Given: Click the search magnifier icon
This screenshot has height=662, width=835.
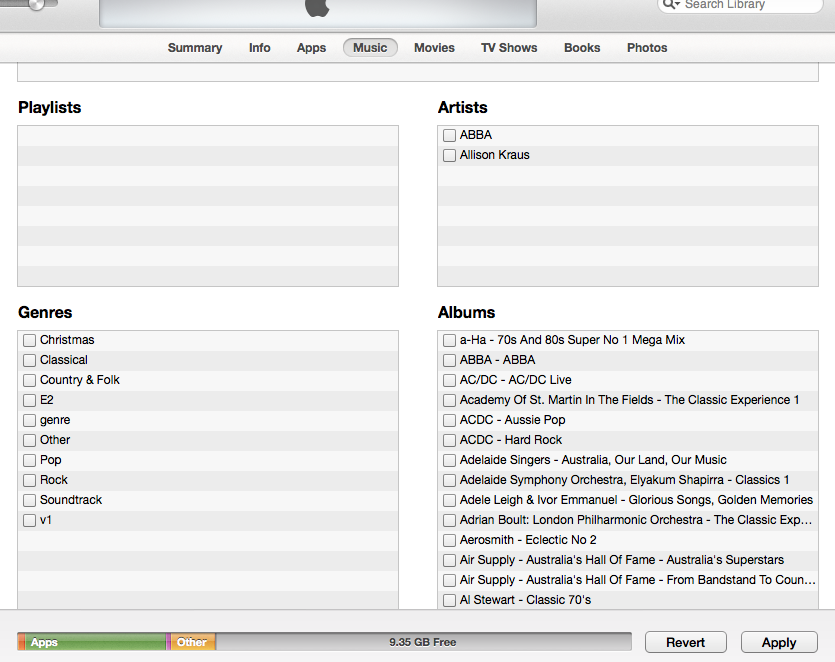Looking at the screenshot, I should point(670,4).
